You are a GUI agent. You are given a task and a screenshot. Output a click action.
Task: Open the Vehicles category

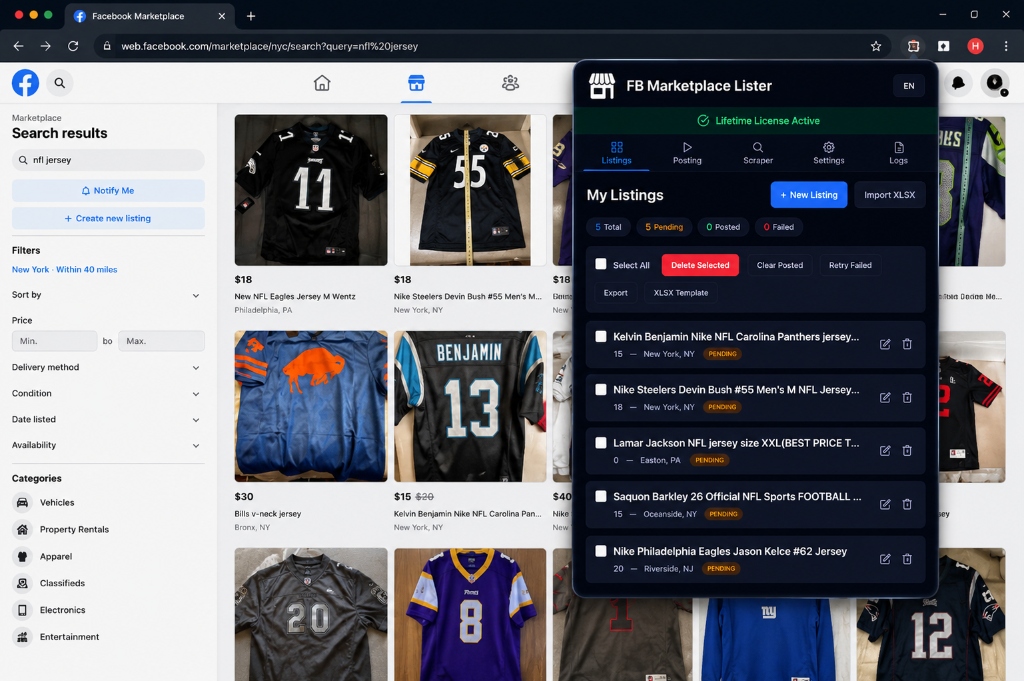(x=57, y=503)
